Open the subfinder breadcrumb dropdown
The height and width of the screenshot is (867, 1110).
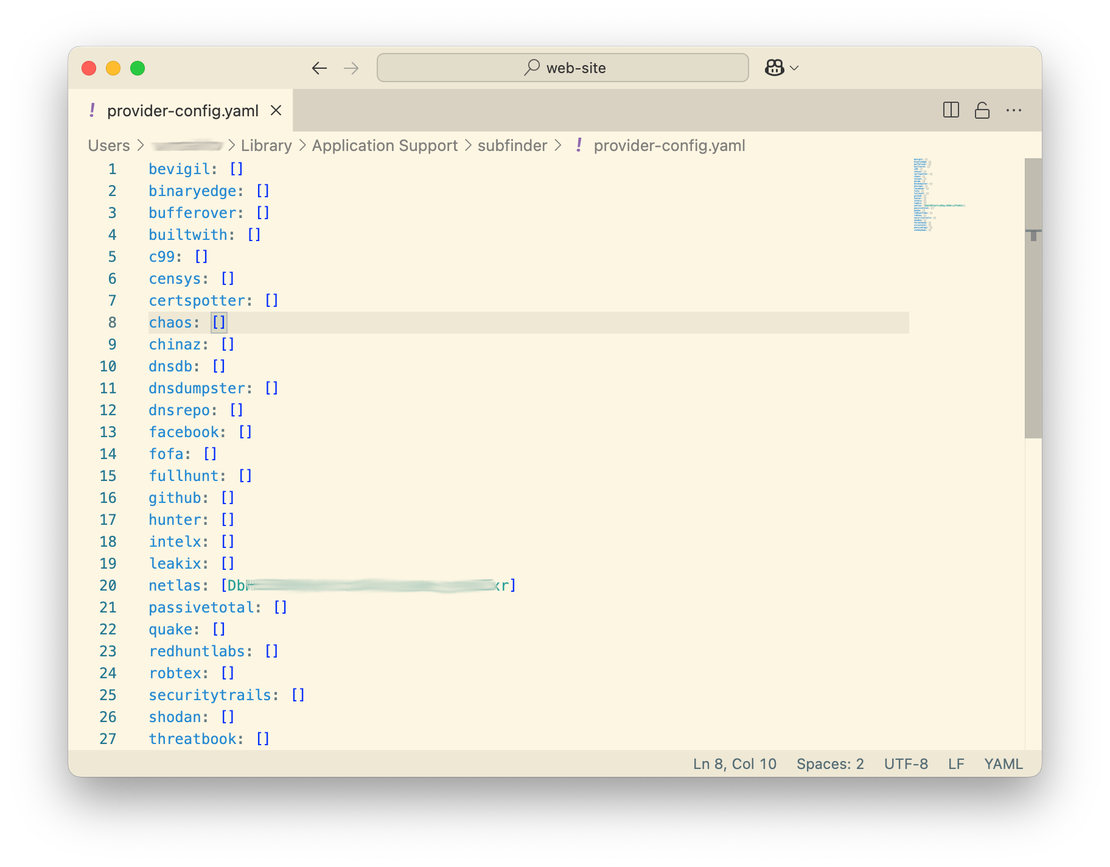click(513, 145)
